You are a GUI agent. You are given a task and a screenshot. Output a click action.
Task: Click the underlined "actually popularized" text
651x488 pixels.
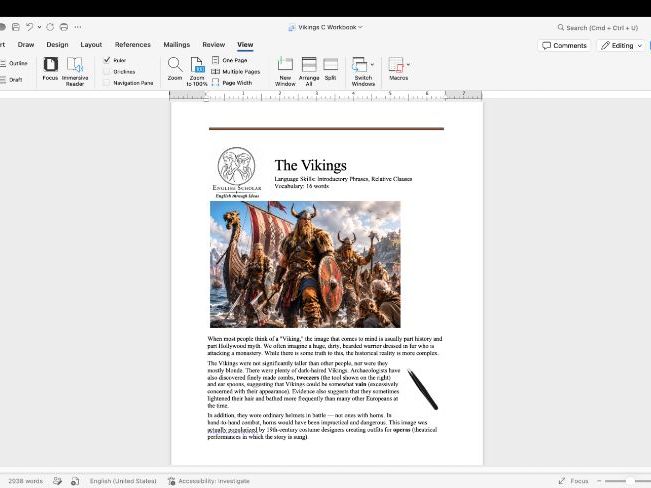tap(232, 430)
